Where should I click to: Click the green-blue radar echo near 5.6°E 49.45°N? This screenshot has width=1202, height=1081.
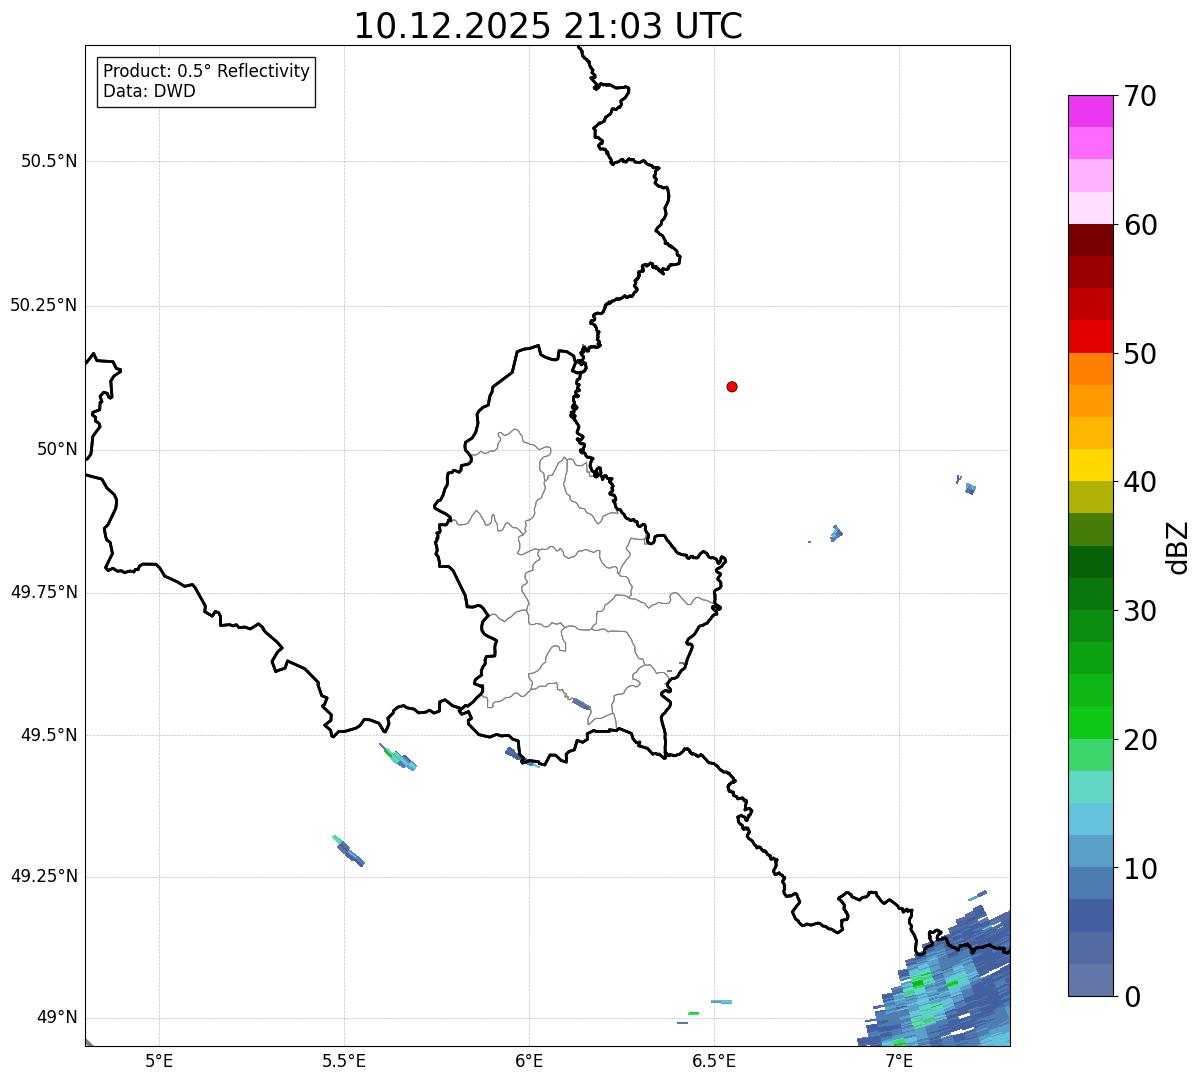tap(398, 757)
